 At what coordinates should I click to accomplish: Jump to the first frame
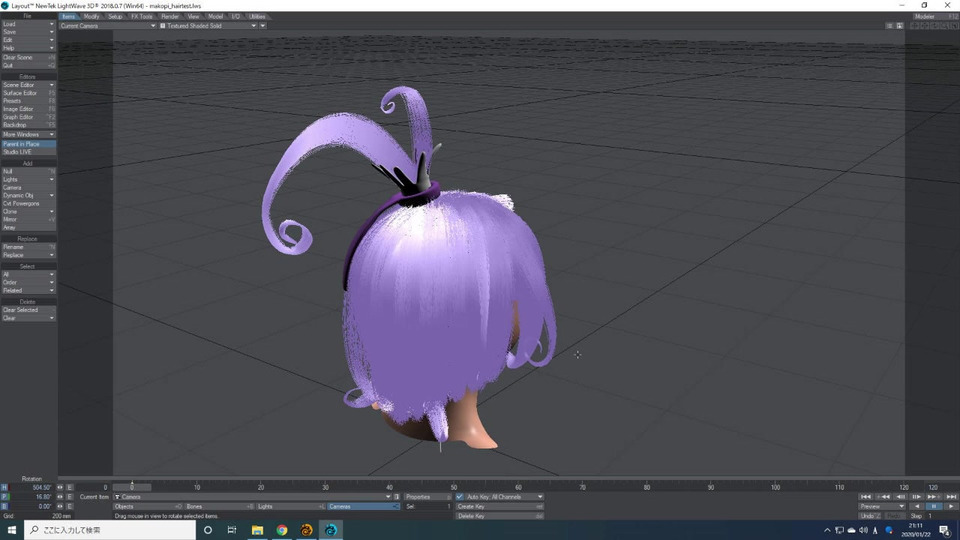coord(866,497)
